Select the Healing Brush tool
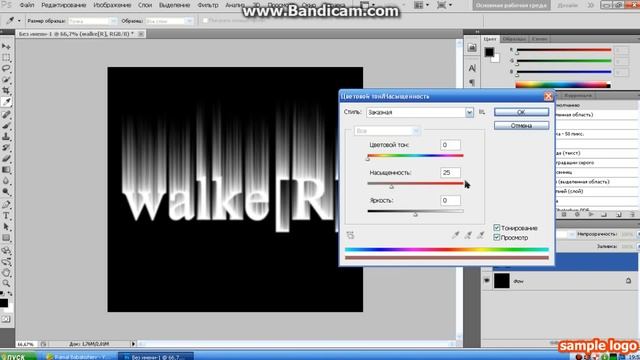Screen dimensions: 640x360 (x=6, y=115)
